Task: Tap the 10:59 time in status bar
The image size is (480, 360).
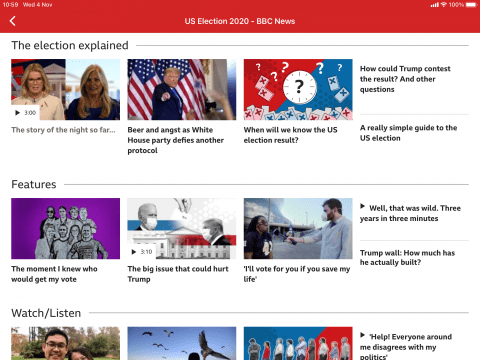Action: [10, 5]
